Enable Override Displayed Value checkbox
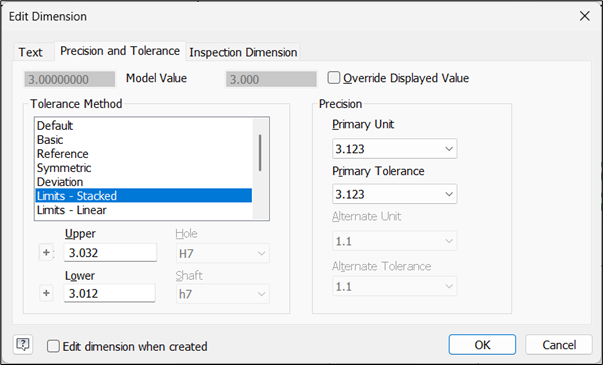The width and height of the screenshot is (603, 365). click(334, 78)
